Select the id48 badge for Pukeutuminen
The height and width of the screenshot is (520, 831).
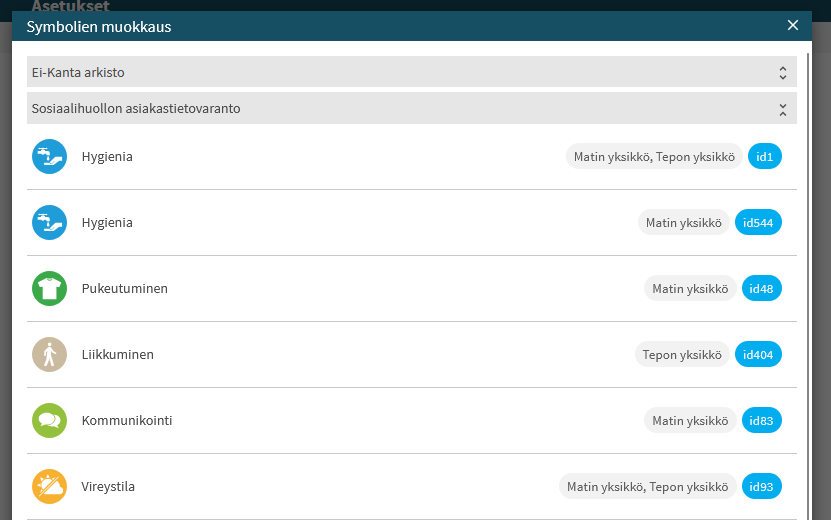[762, 288]
